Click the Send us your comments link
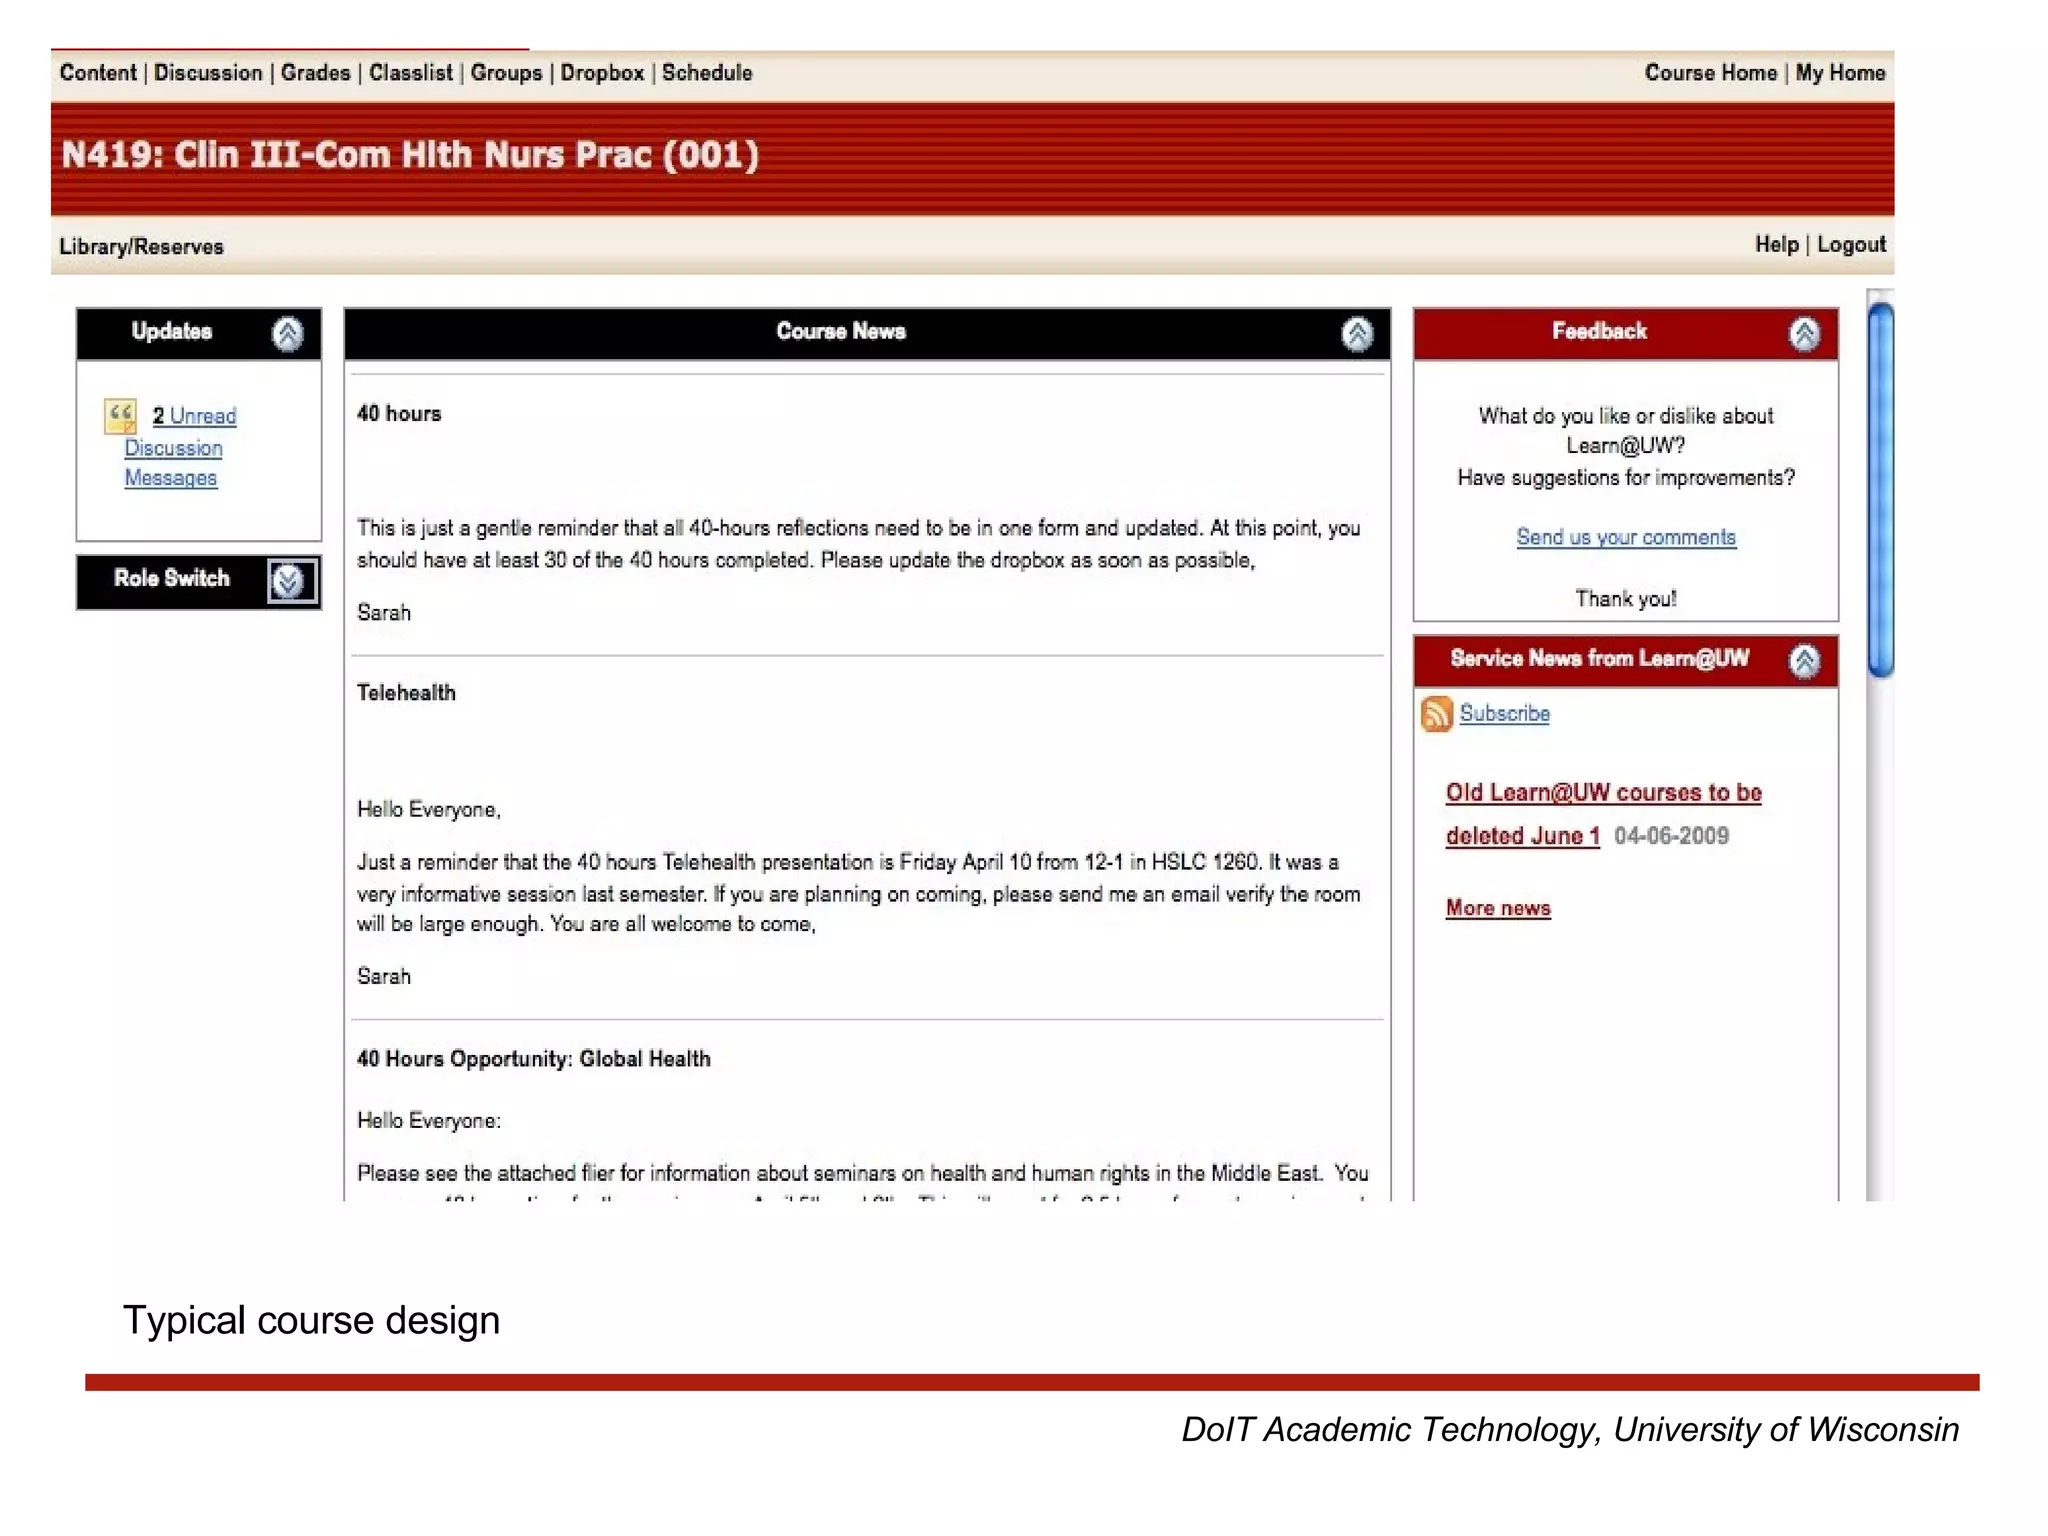2048x1536 pixels. pyautogui.click(x=1625, y=537)
